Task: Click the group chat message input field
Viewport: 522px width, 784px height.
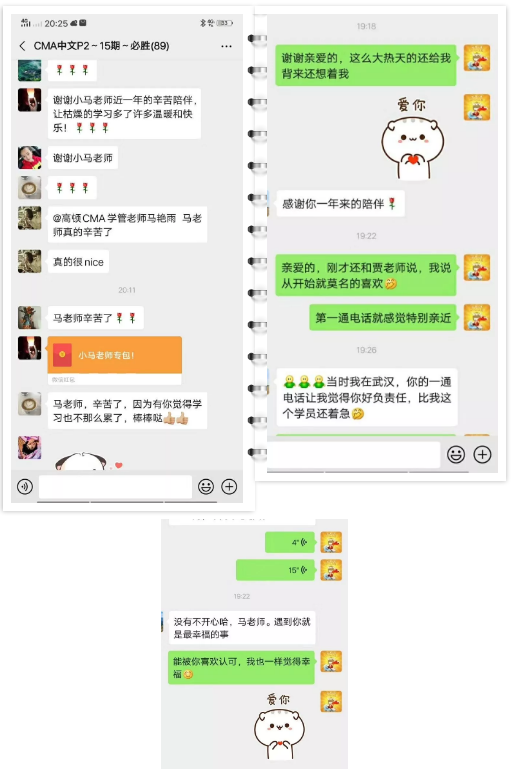Action: [116, 486]
